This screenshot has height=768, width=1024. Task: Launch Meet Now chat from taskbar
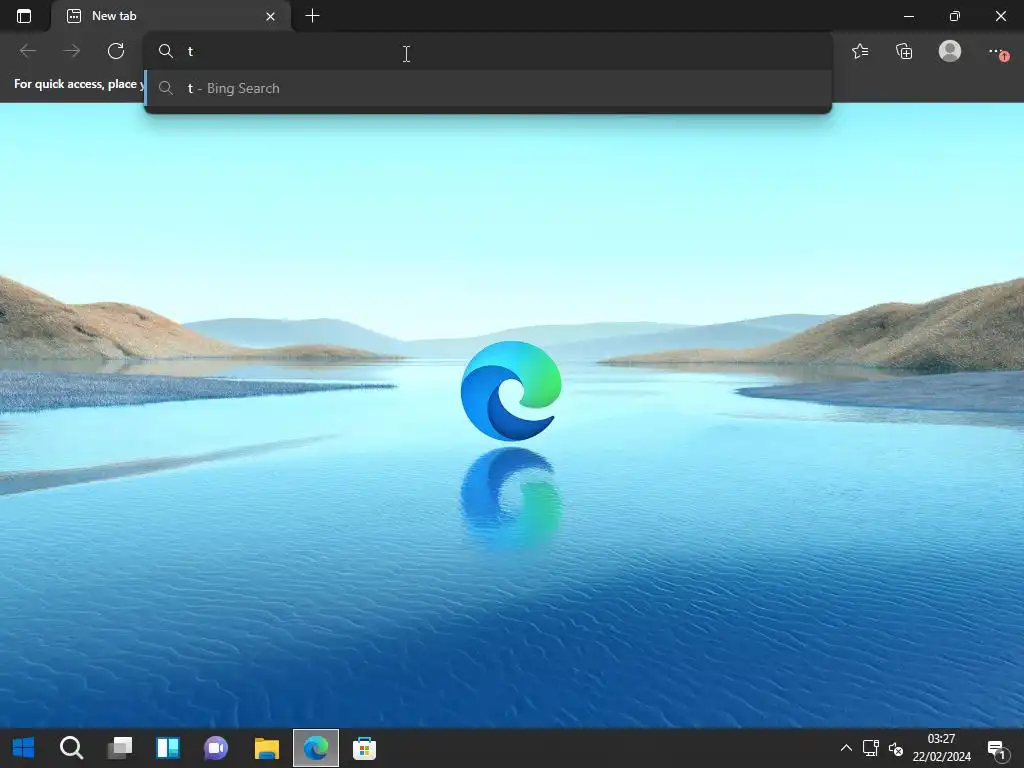pyautogui.click(x=216, y=748)
